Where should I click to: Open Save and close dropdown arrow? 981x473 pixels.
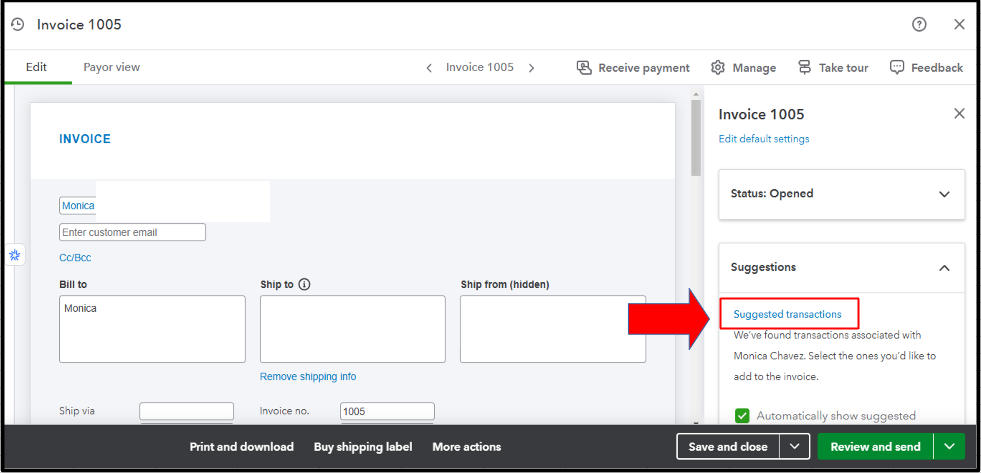pyautogui.click(x=794, y=447)
